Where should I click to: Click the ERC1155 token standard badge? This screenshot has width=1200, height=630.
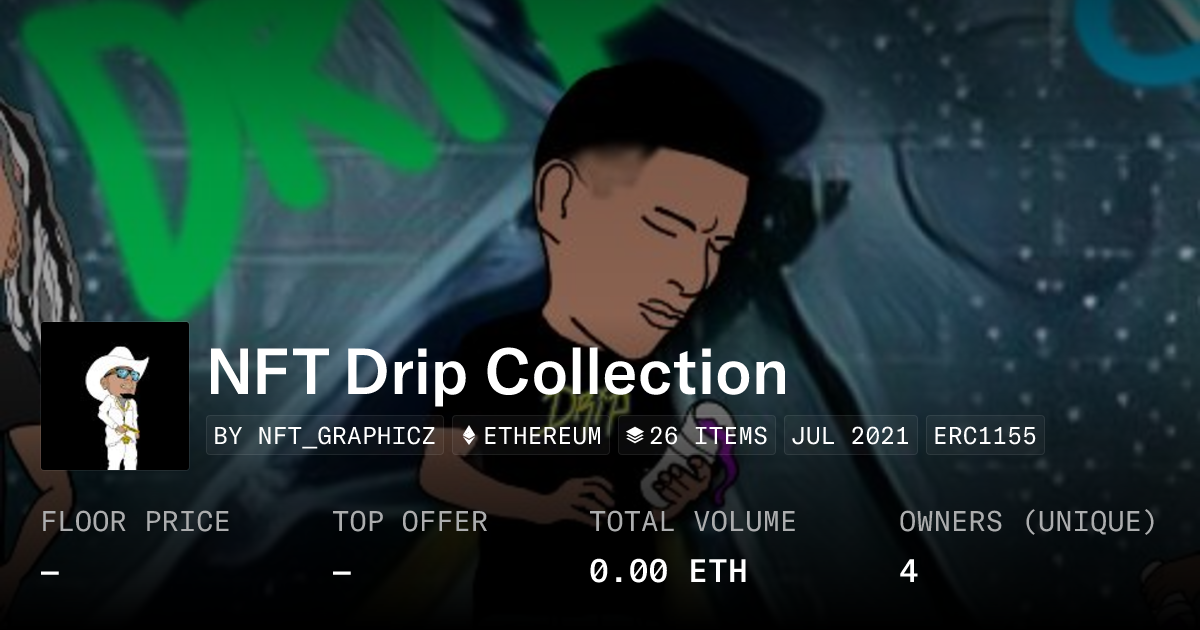click(985, 436)
